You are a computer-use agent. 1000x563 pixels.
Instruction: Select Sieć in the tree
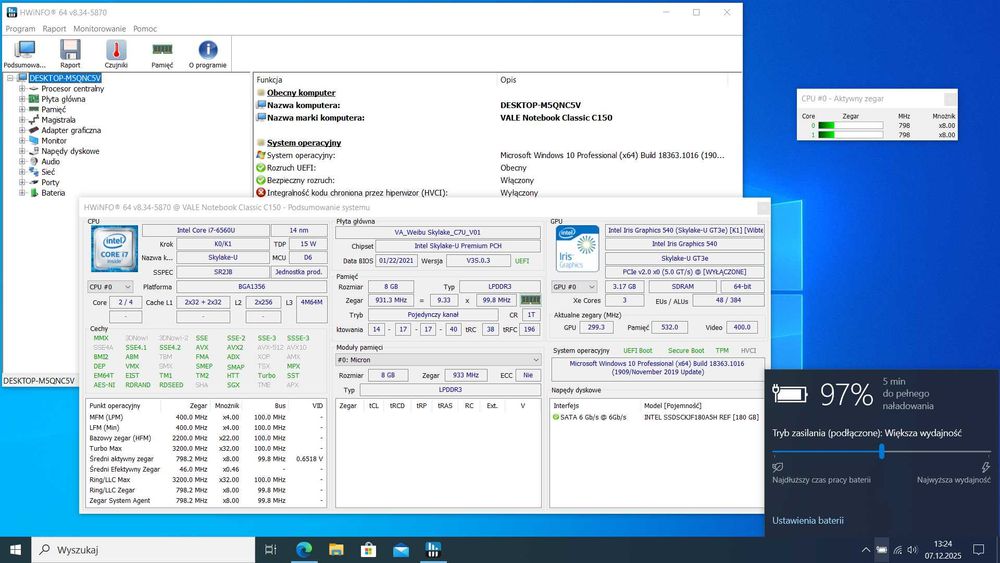[48, 172]
